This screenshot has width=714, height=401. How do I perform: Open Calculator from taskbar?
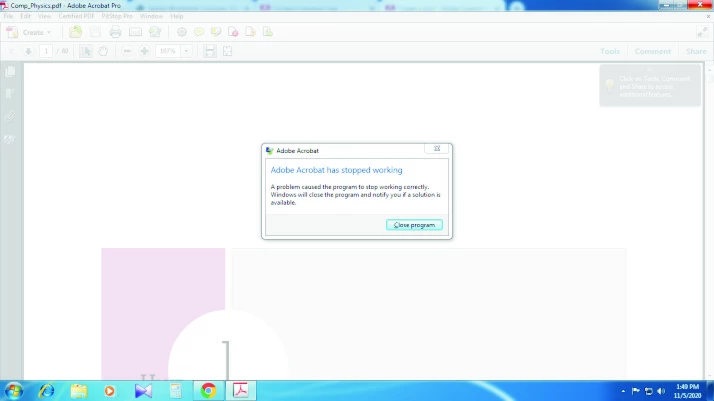[x=176, y=391]
